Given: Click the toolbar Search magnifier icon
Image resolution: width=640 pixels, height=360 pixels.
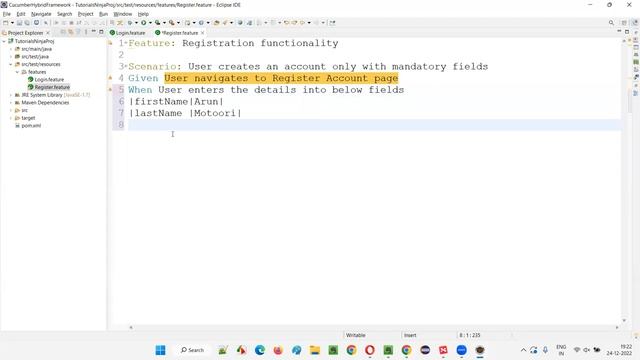Looking at the screenshot, I should (x=611, y=23).
